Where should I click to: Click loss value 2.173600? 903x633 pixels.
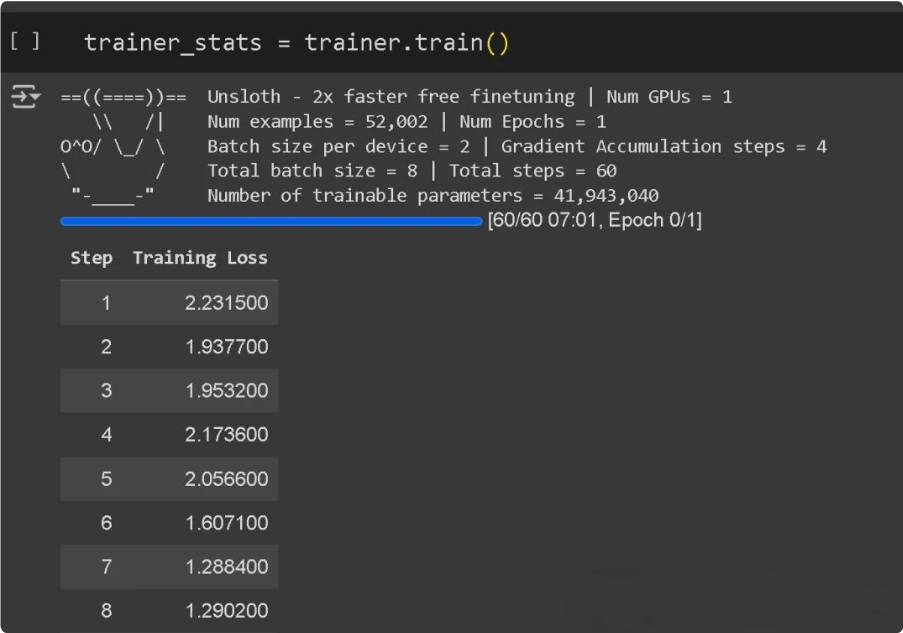[x=226, y=434]
